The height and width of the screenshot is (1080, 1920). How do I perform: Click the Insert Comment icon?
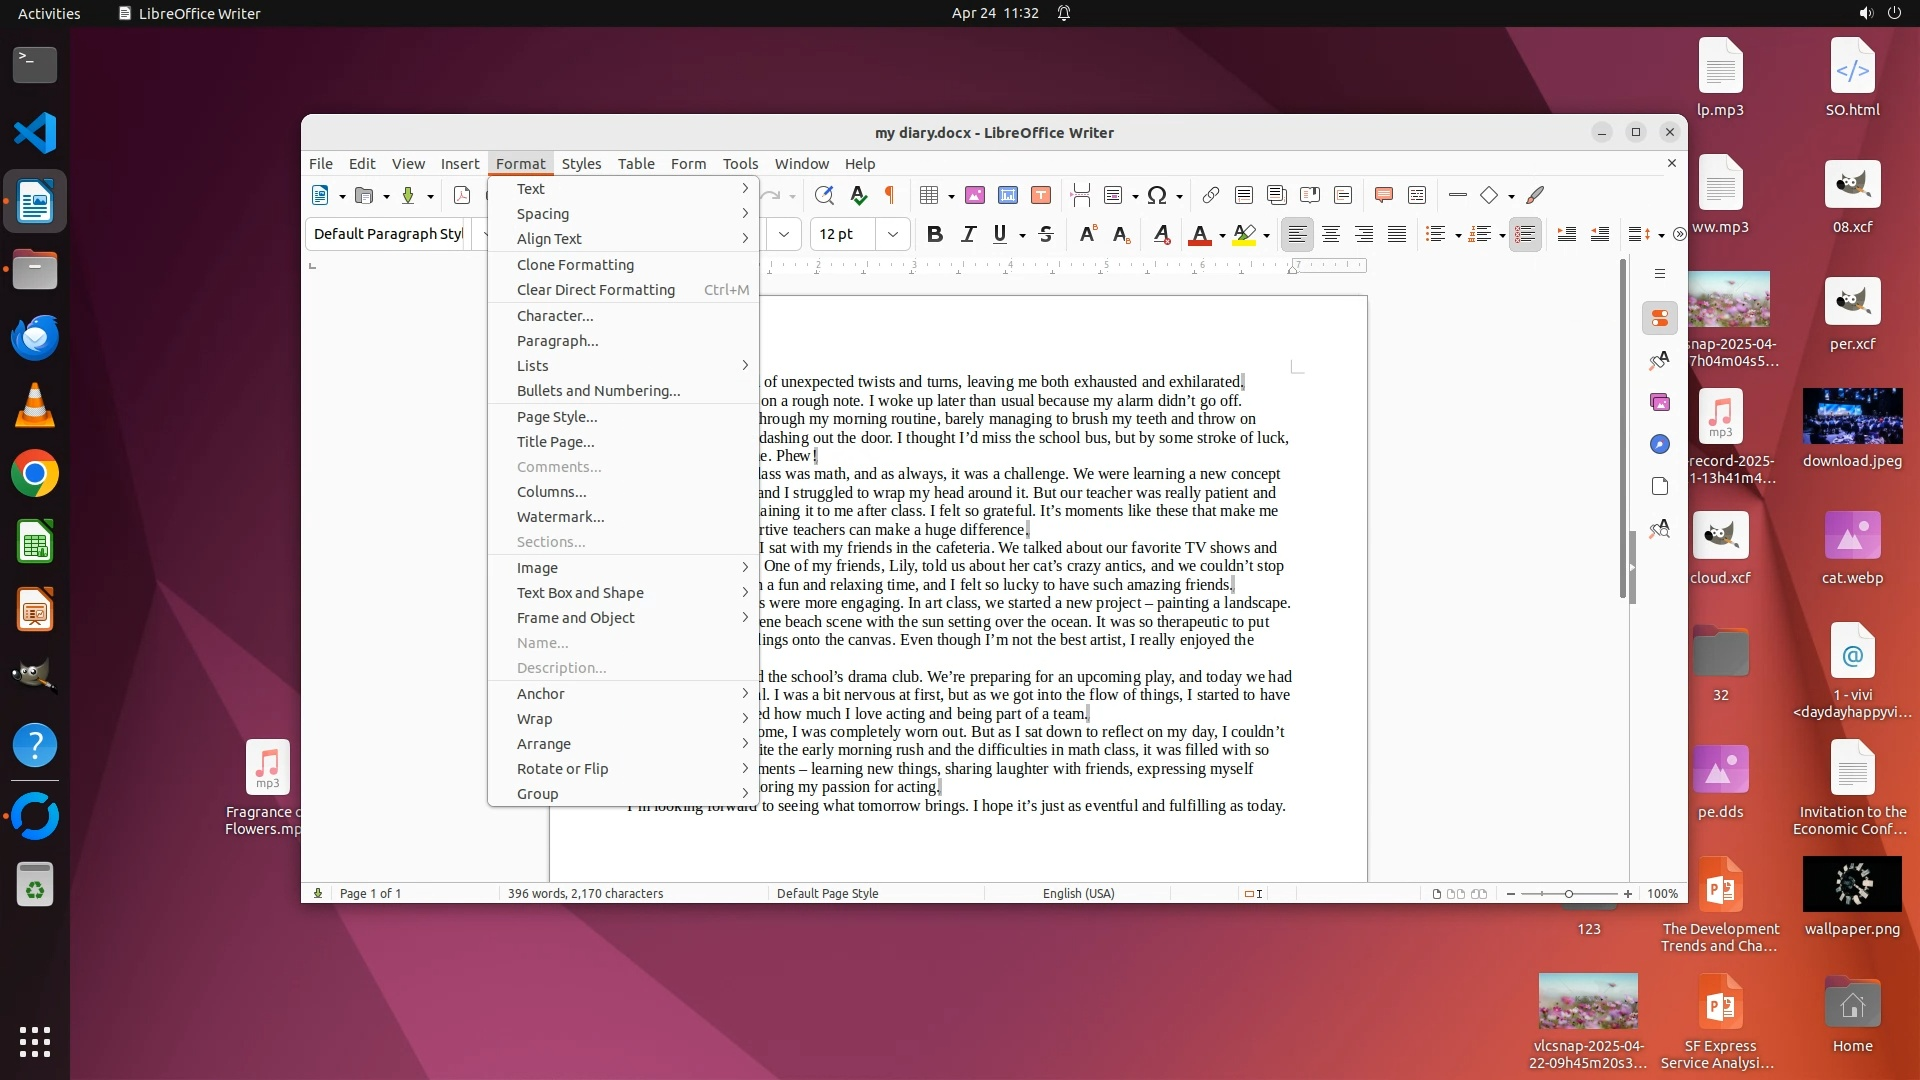click(1383, 195)
